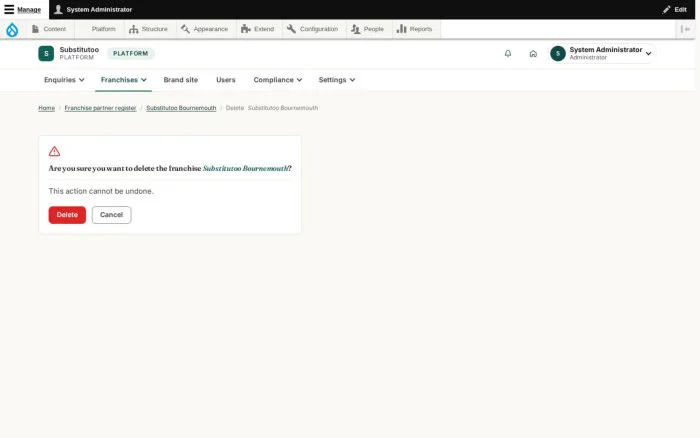
Task: Click the home icon in header
Action: click(x=533, y=54)
